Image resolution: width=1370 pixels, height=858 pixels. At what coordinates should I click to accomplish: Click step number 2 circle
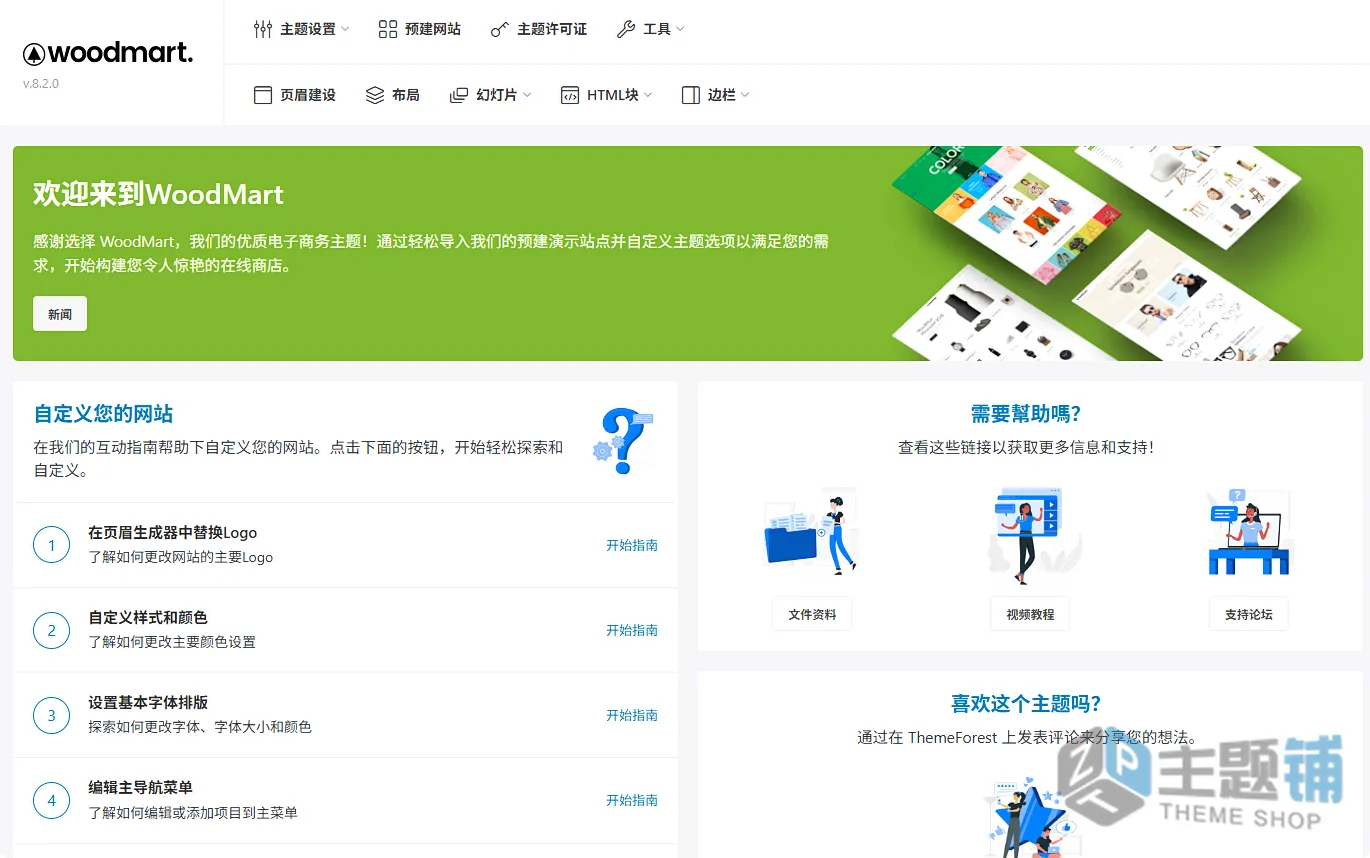tap(51, 630)
